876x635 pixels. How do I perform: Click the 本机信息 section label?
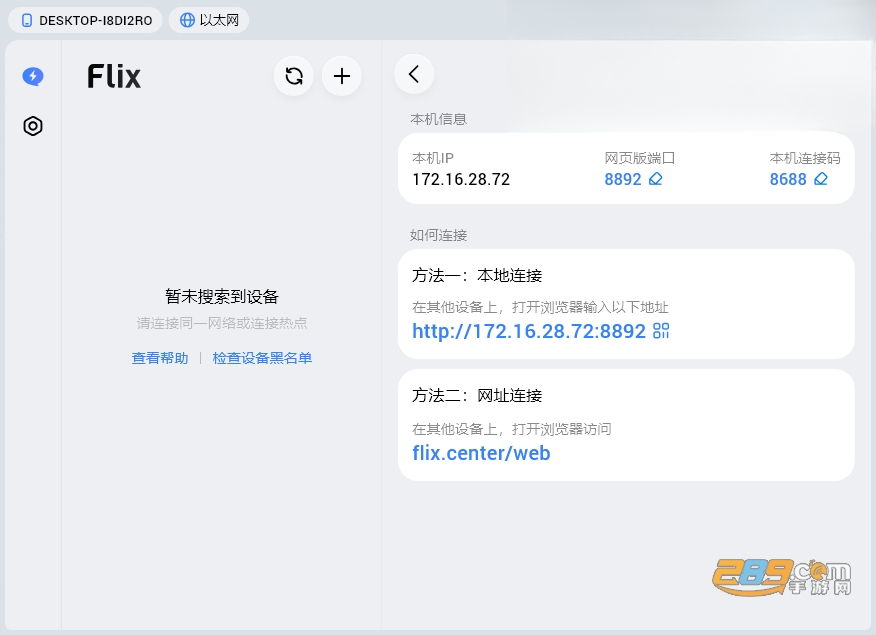point(439,119)
